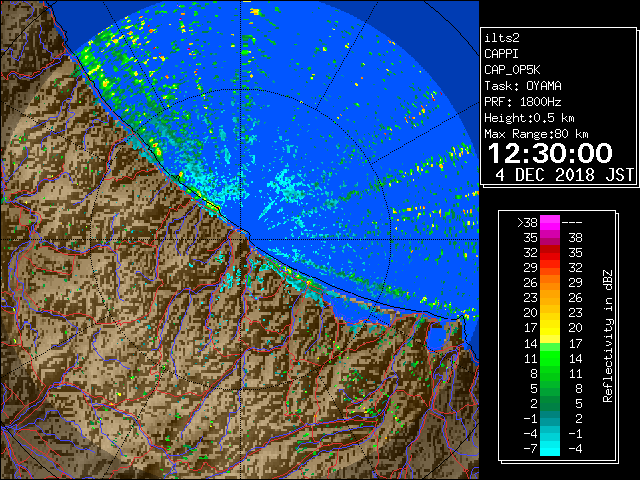Click the 12:30:00 timestamp
The image size is (640, 480).
point(550,153)
